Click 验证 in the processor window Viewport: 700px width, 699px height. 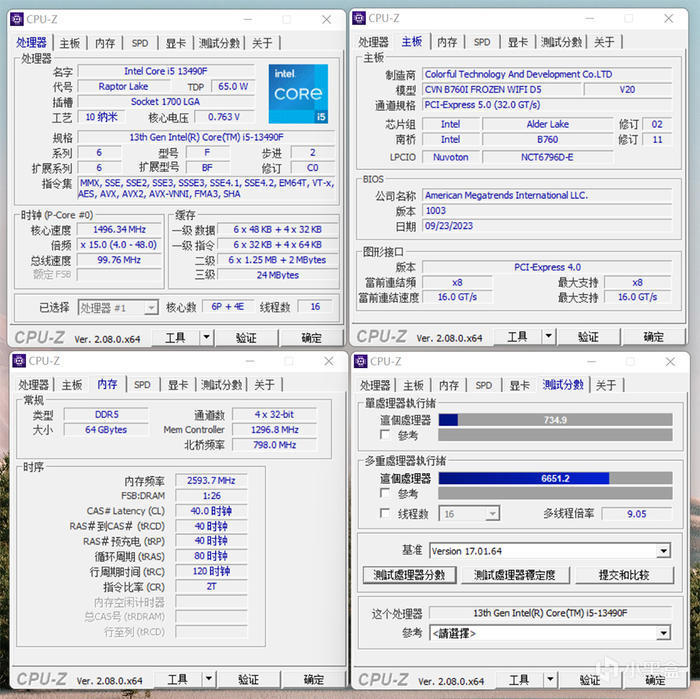[x=246, y=338]
